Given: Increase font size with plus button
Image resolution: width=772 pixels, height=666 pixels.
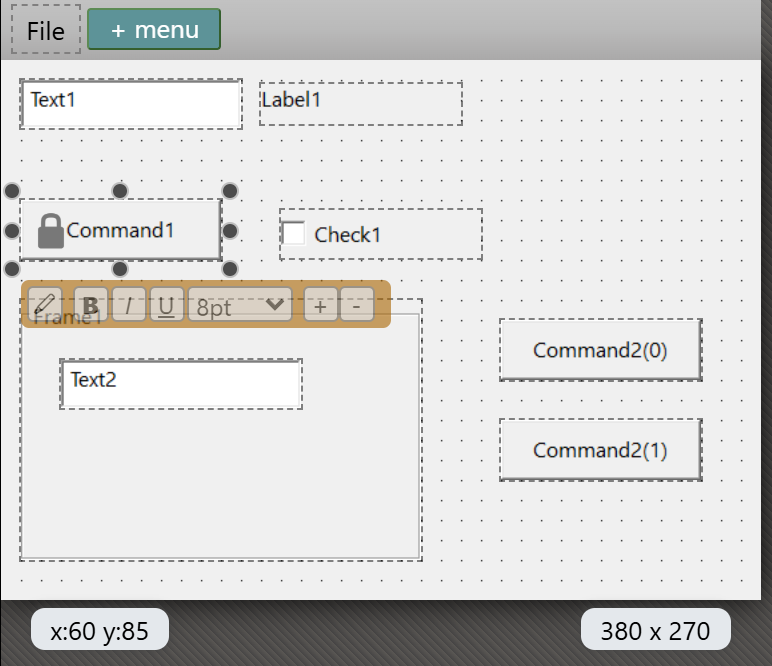Looking at the screenshot, I should [321, 305].
